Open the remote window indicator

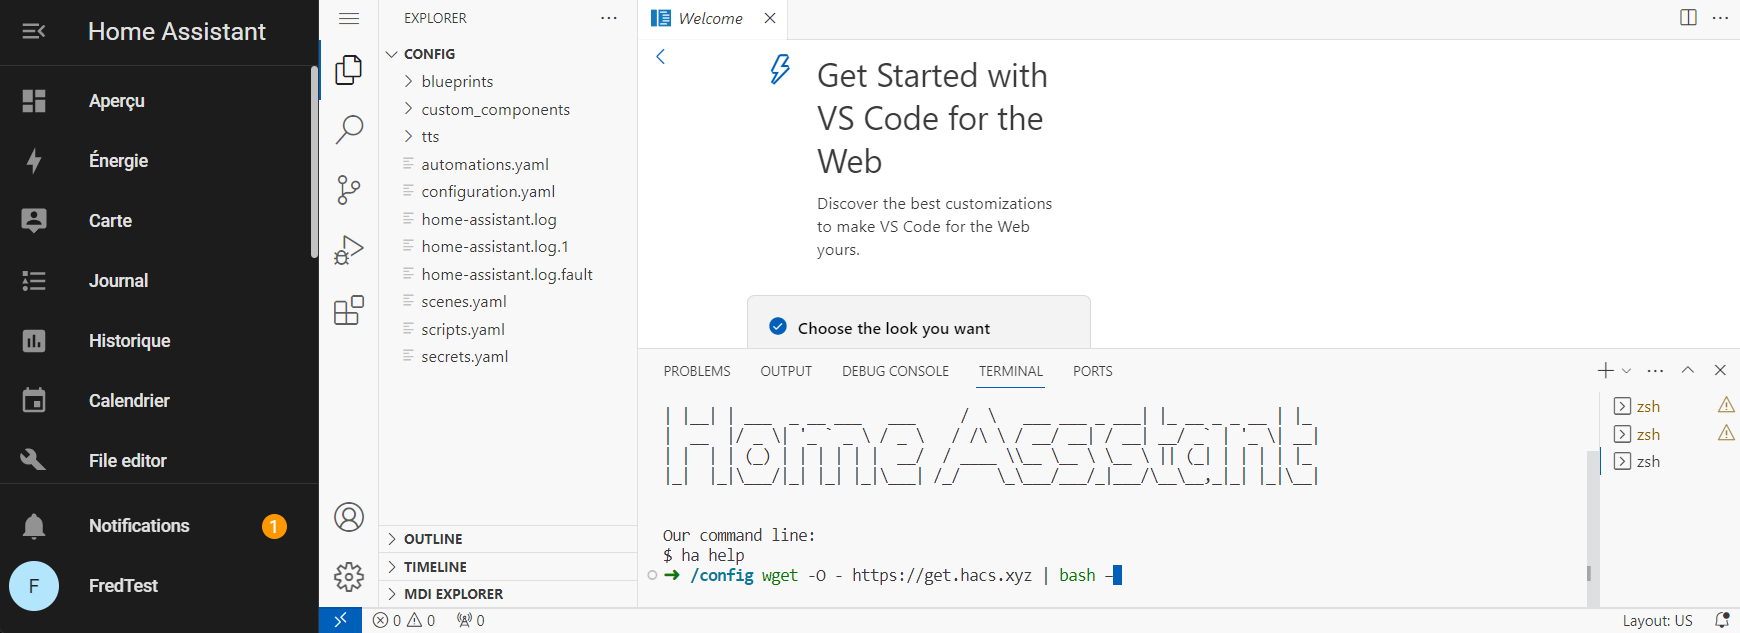[340, 620]
